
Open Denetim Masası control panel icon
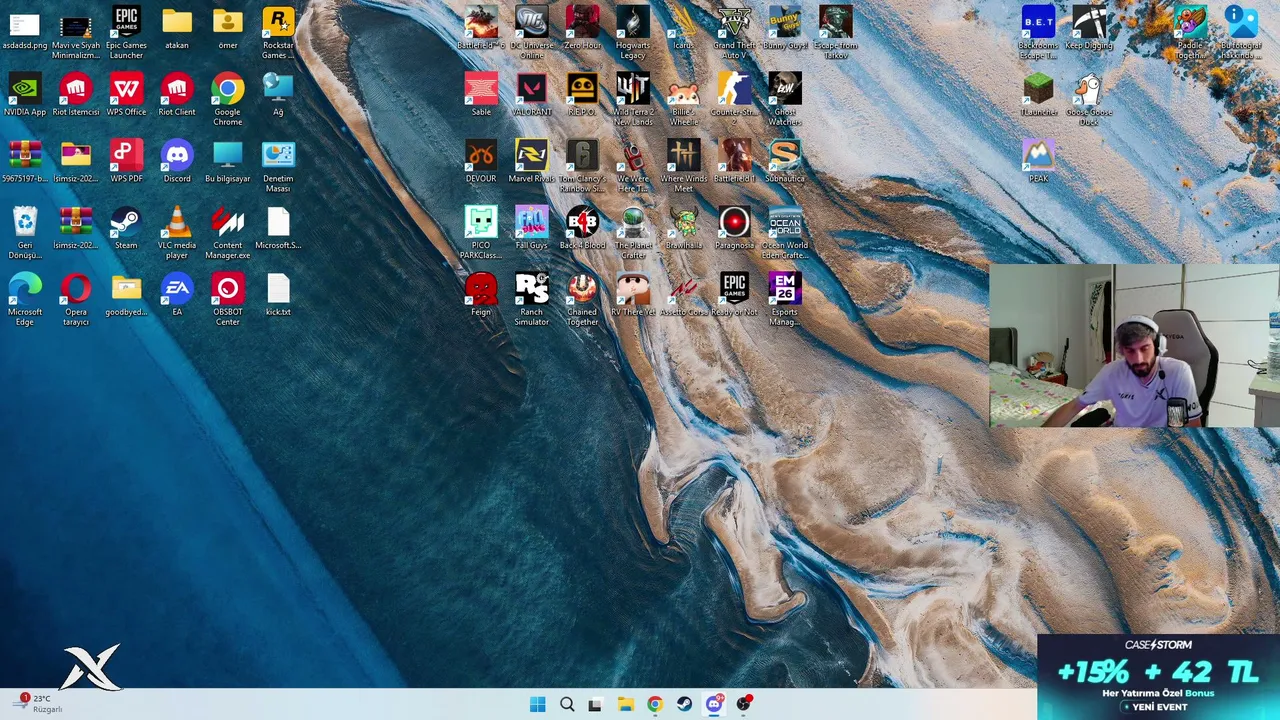pos(278,167)
